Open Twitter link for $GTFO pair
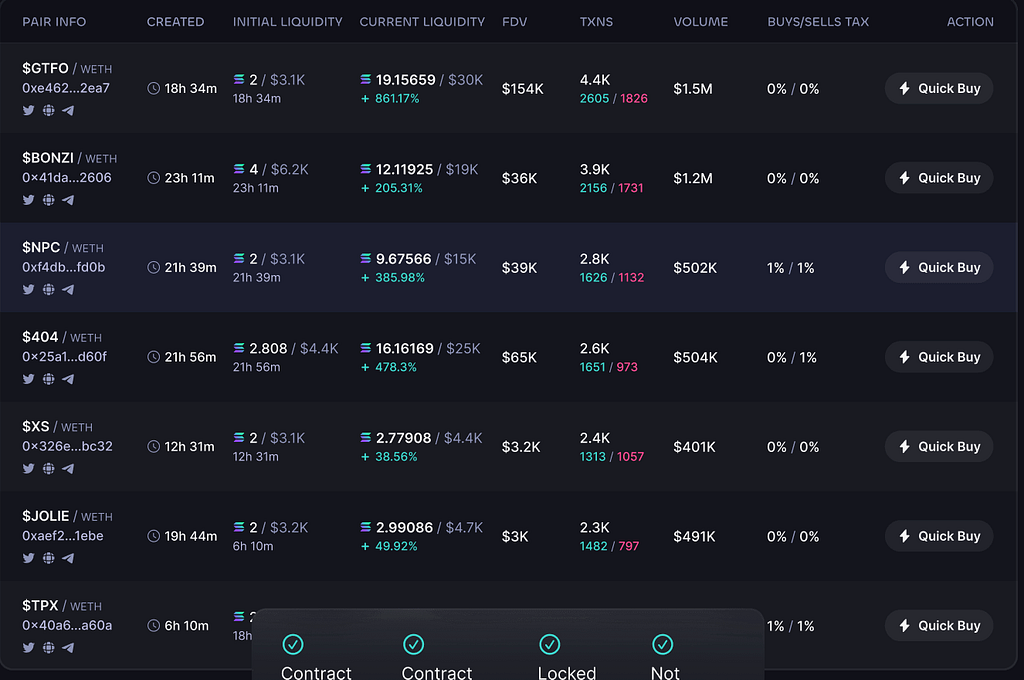Screen dimensions: 1024x680 pyautogui.click(x=28, y=110)
